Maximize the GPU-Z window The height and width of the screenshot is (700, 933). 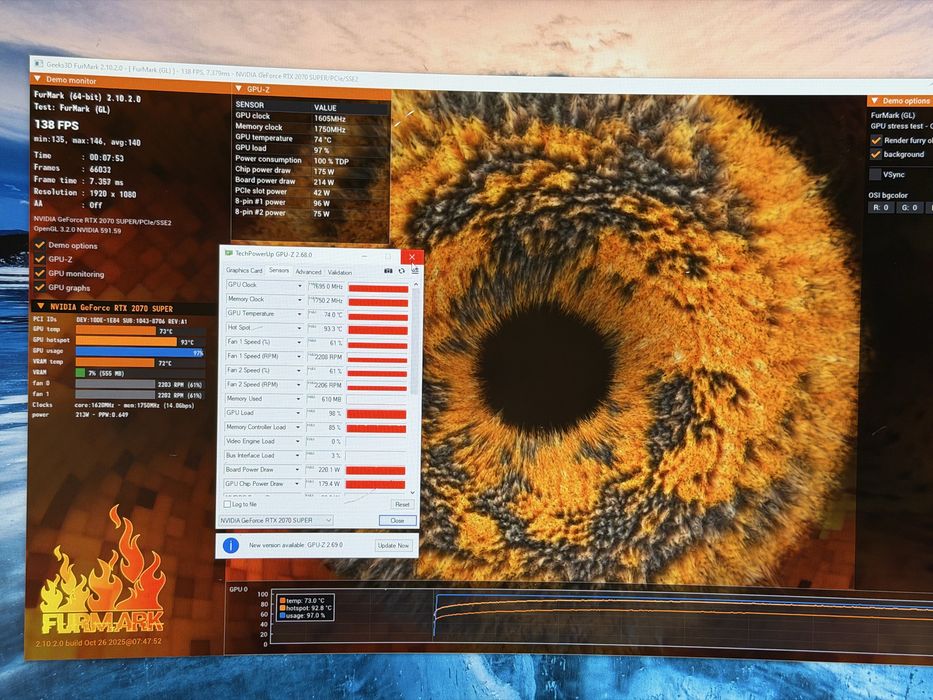[388, 257]
